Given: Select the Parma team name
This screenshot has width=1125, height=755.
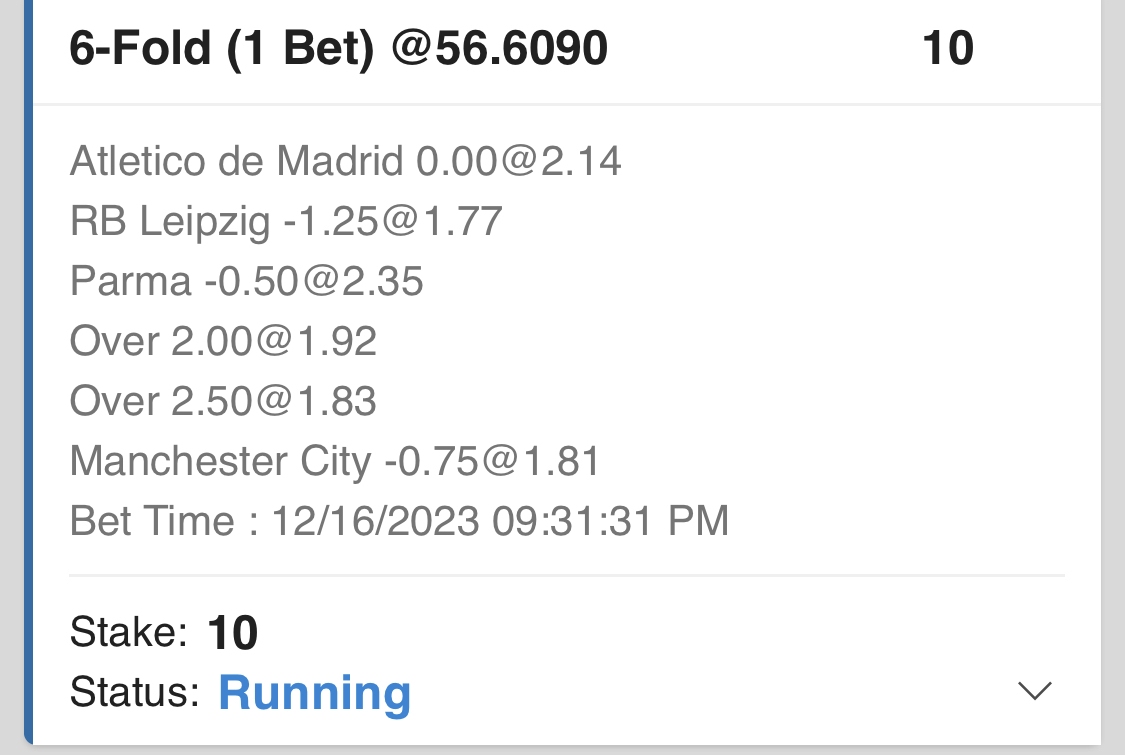Looking at the screenshot, I should (x=130, y=281).
